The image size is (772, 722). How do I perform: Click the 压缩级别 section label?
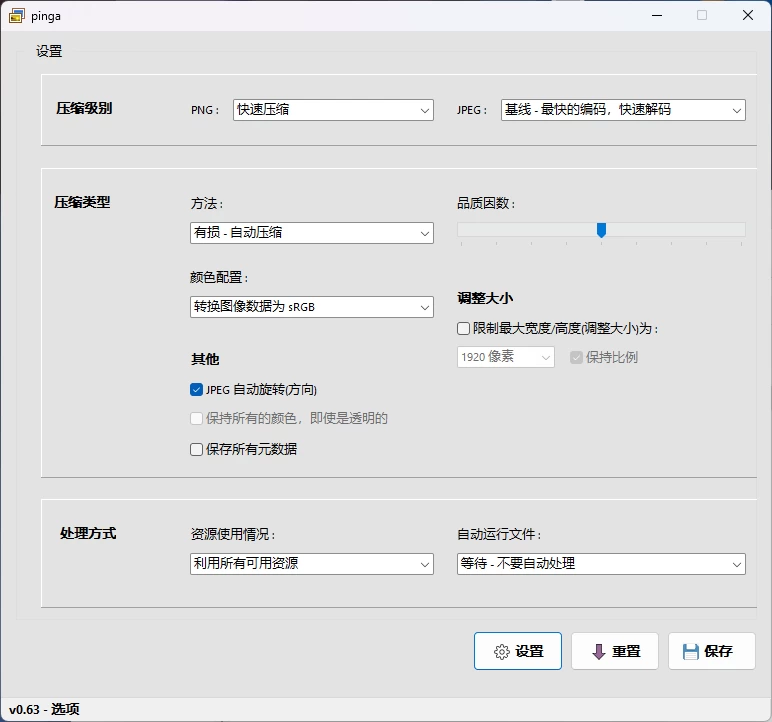tap(84, 108)
